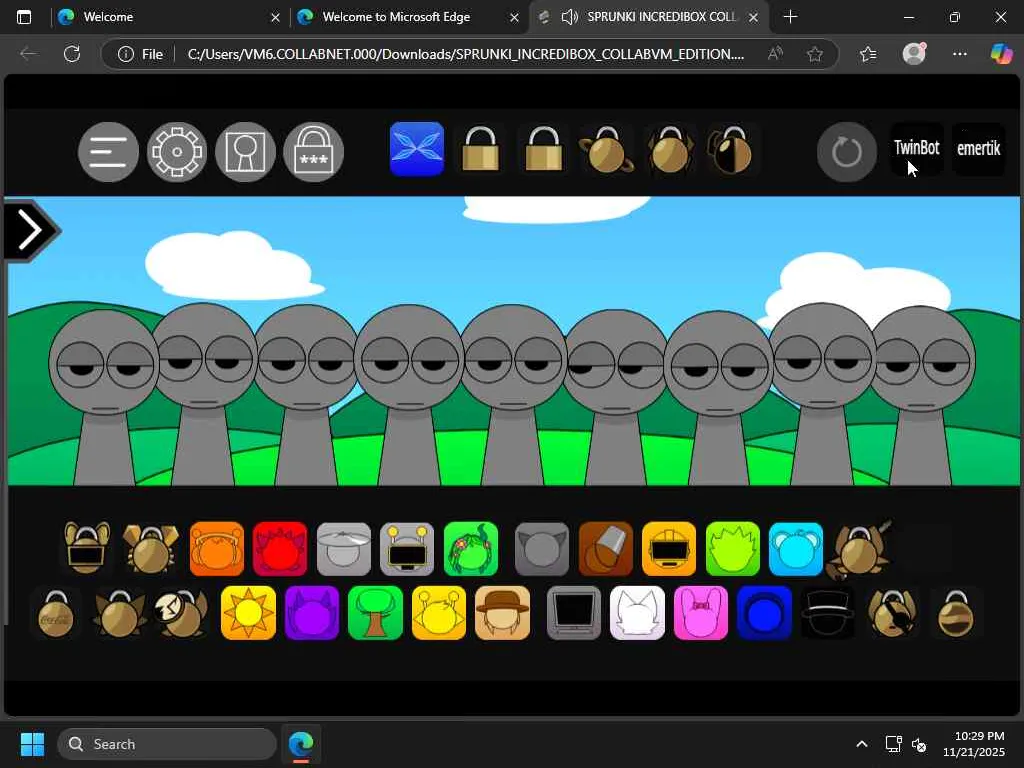The height and width of the screenshot is (768, 1024).
Task: Switch to Welcome to Microsoft Edge tab
Action: coord(408,17)
